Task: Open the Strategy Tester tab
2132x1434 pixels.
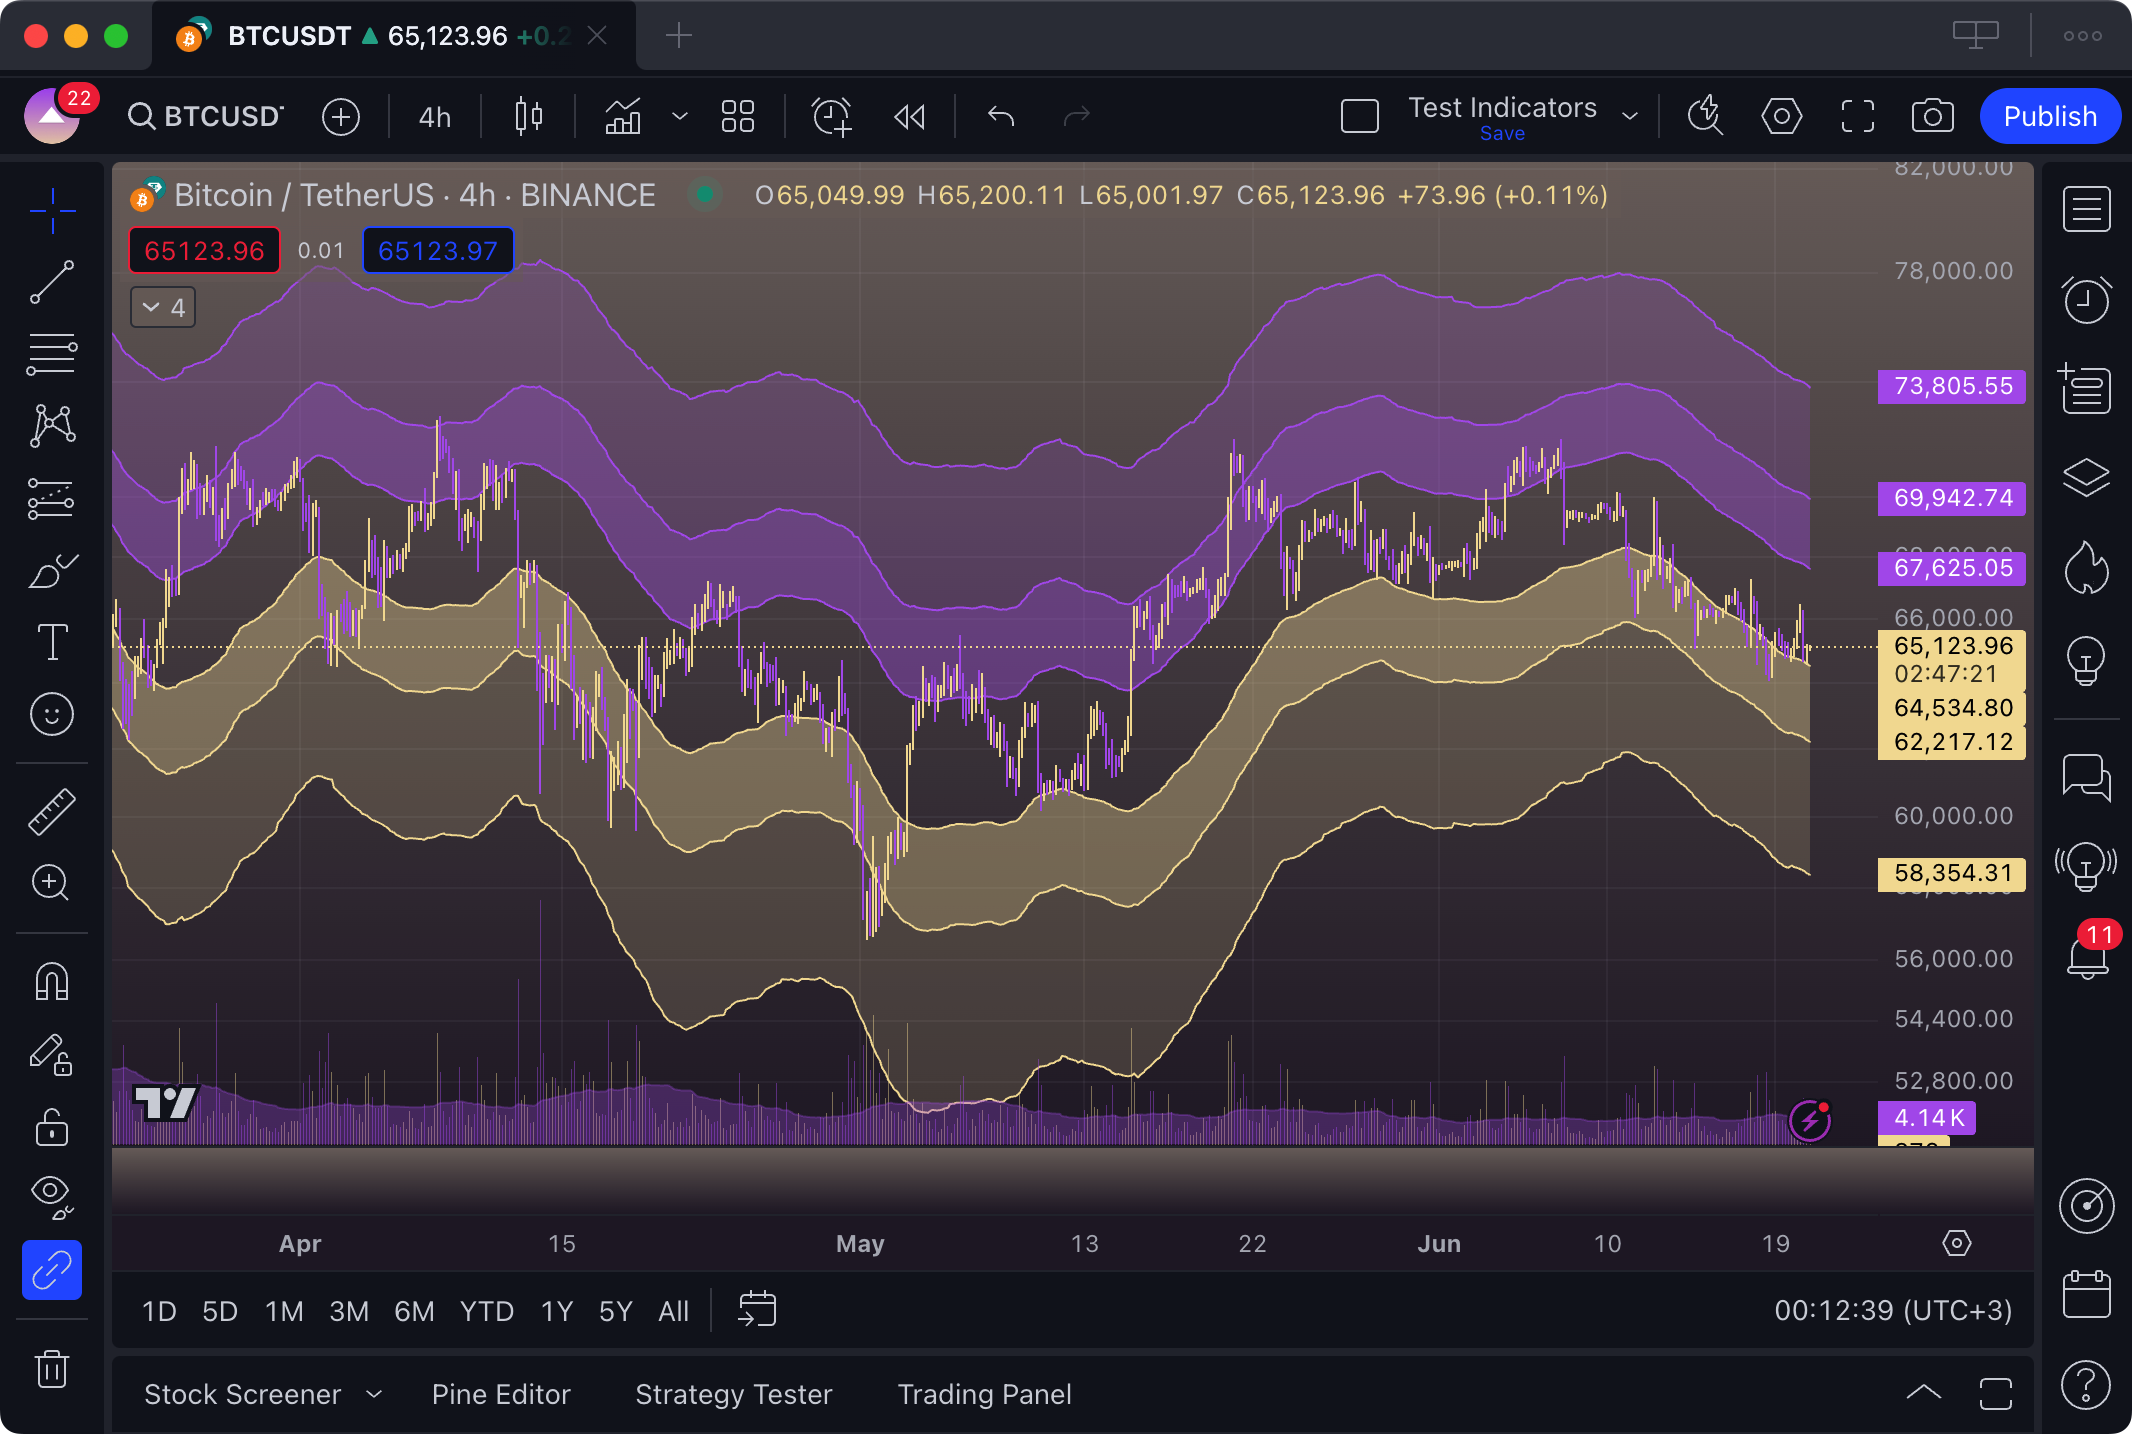Action: click(733, 1394)
